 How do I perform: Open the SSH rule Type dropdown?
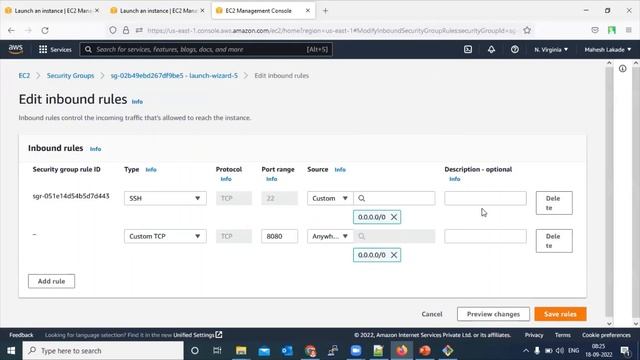click(x=165, y=198)
